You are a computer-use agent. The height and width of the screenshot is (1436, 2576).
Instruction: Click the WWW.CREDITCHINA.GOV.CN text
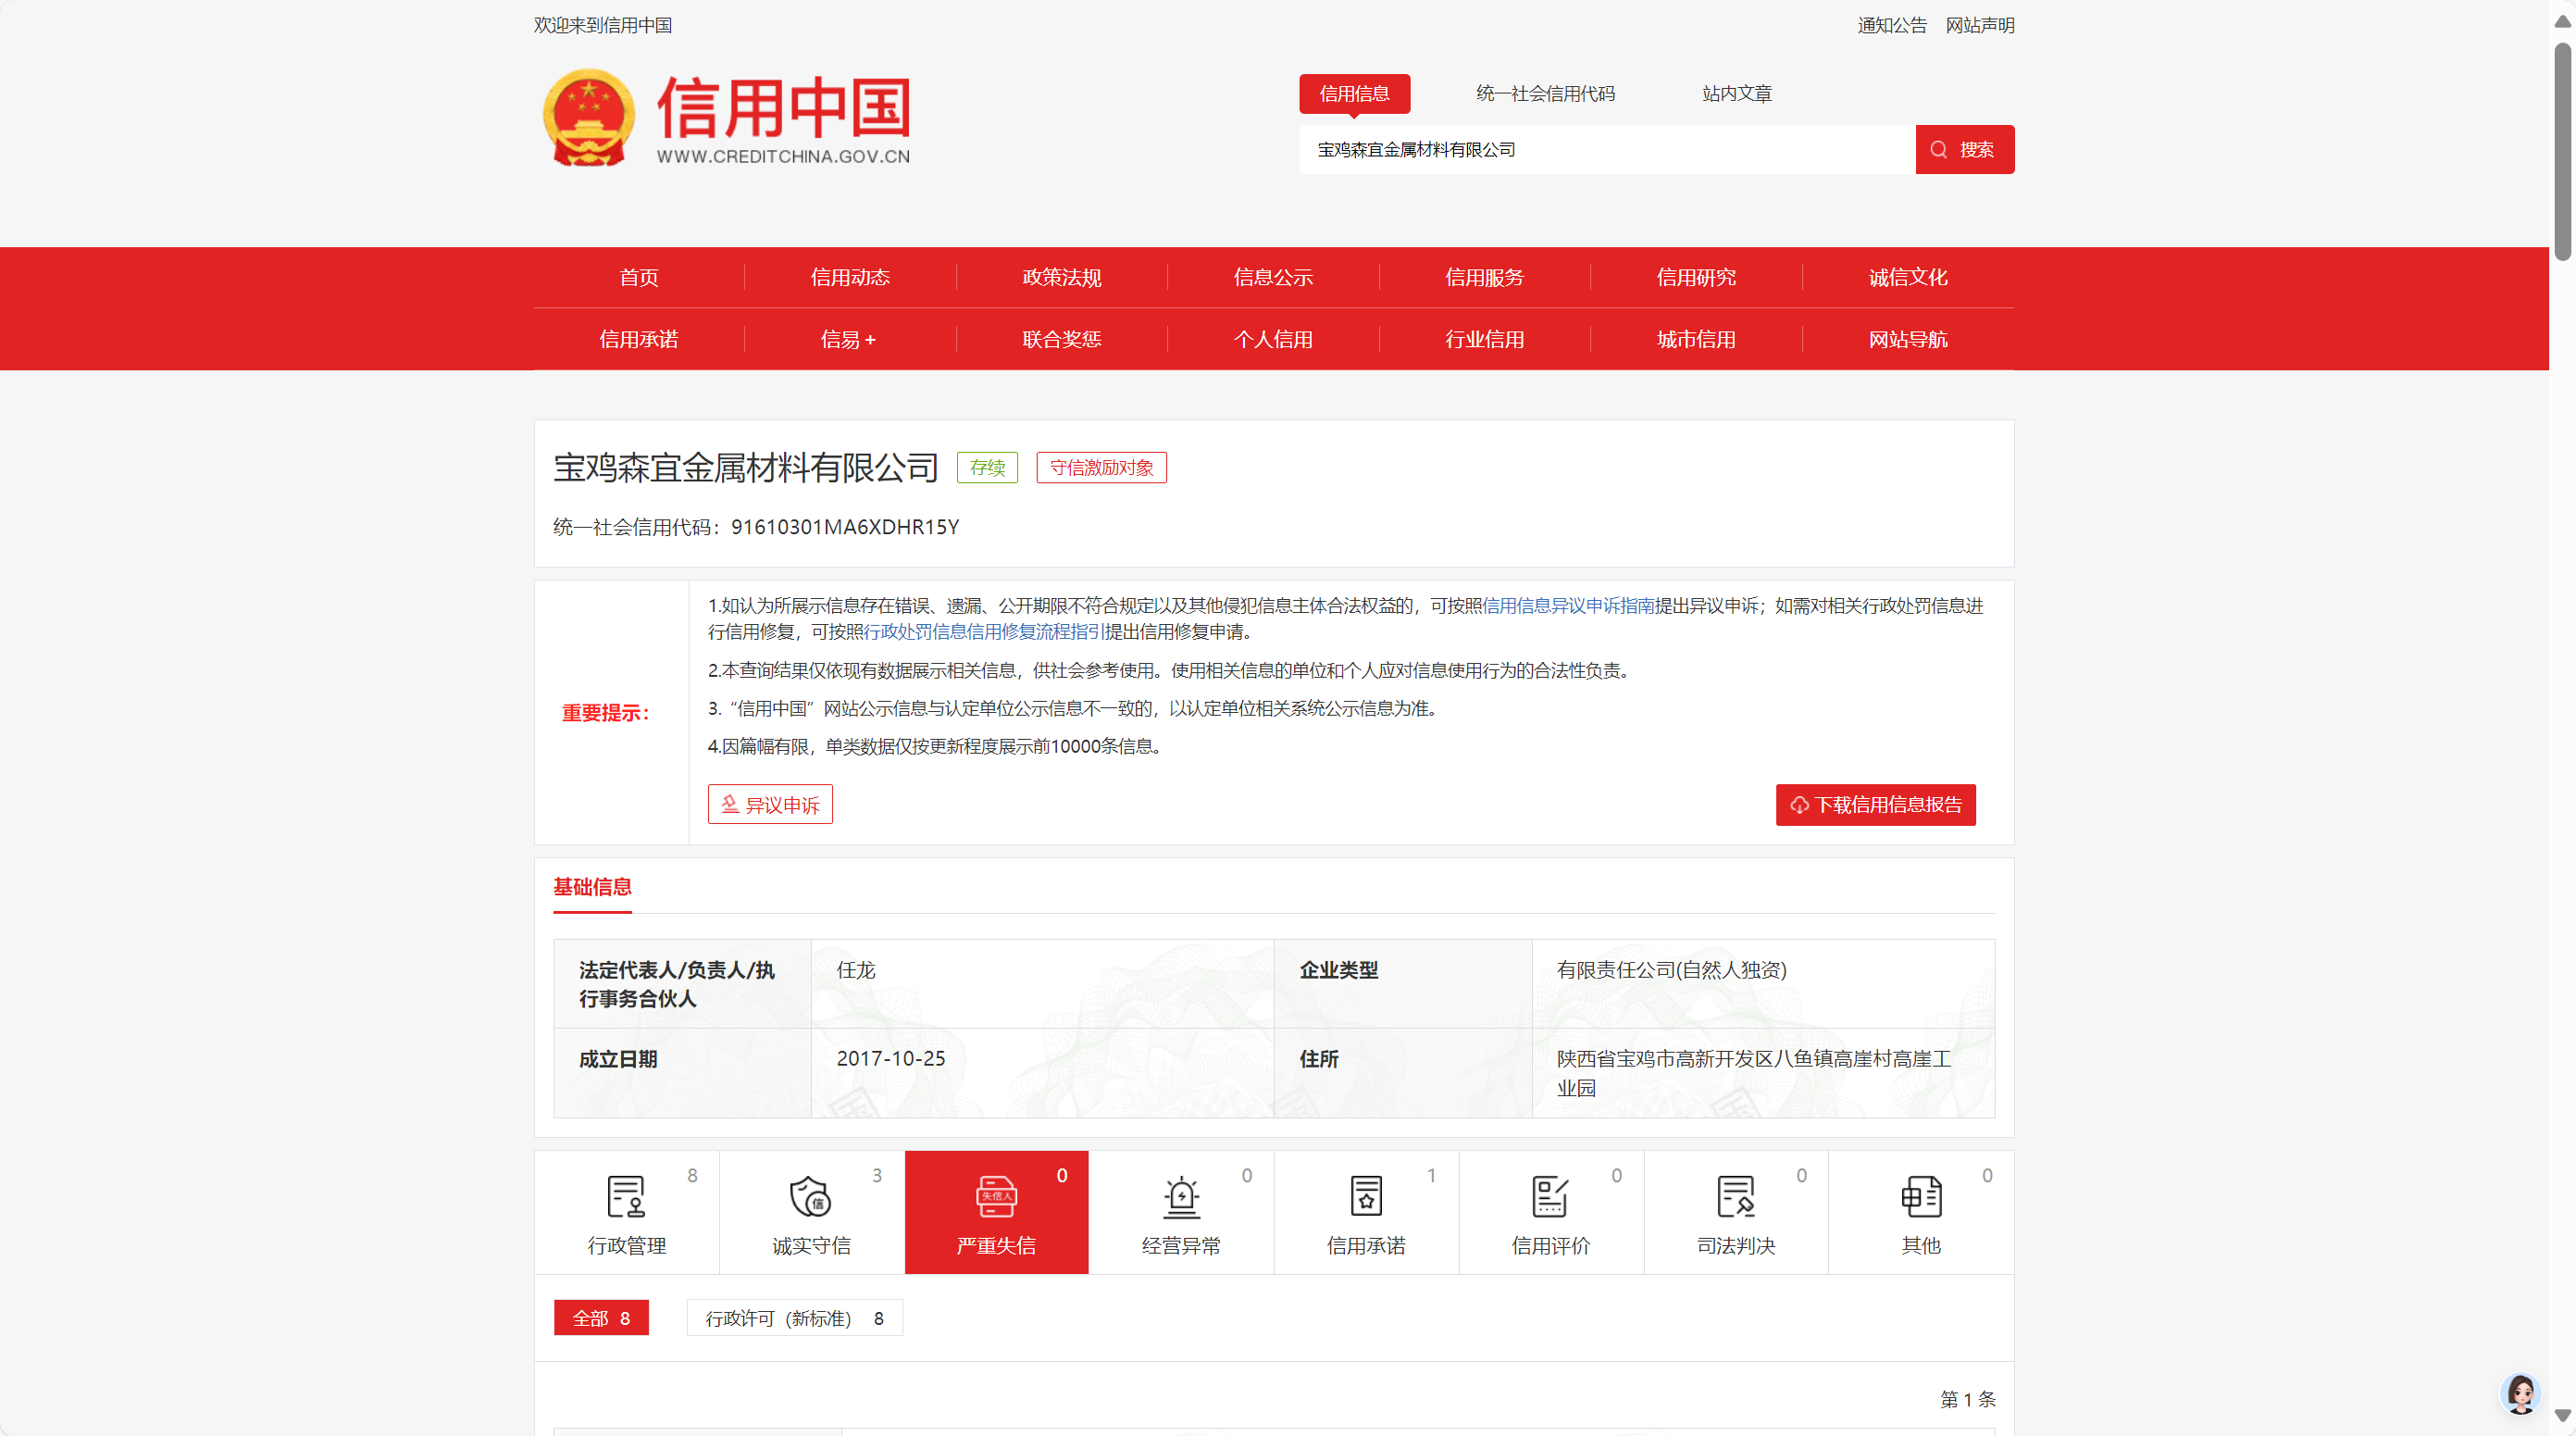[x=783, y=156]
